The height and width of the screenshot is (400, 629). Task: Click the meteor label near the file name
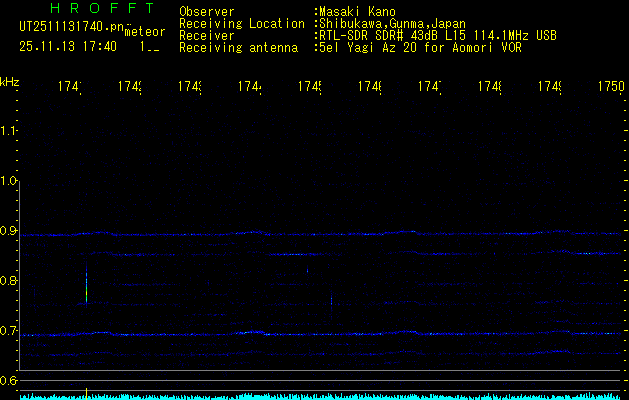tap(143, 32)
